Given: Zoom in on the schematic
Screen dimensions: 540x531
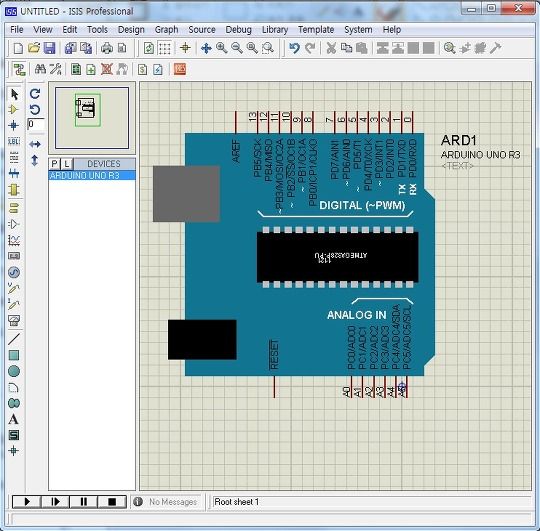Looking at the screenshot, I should click(221, 48).
